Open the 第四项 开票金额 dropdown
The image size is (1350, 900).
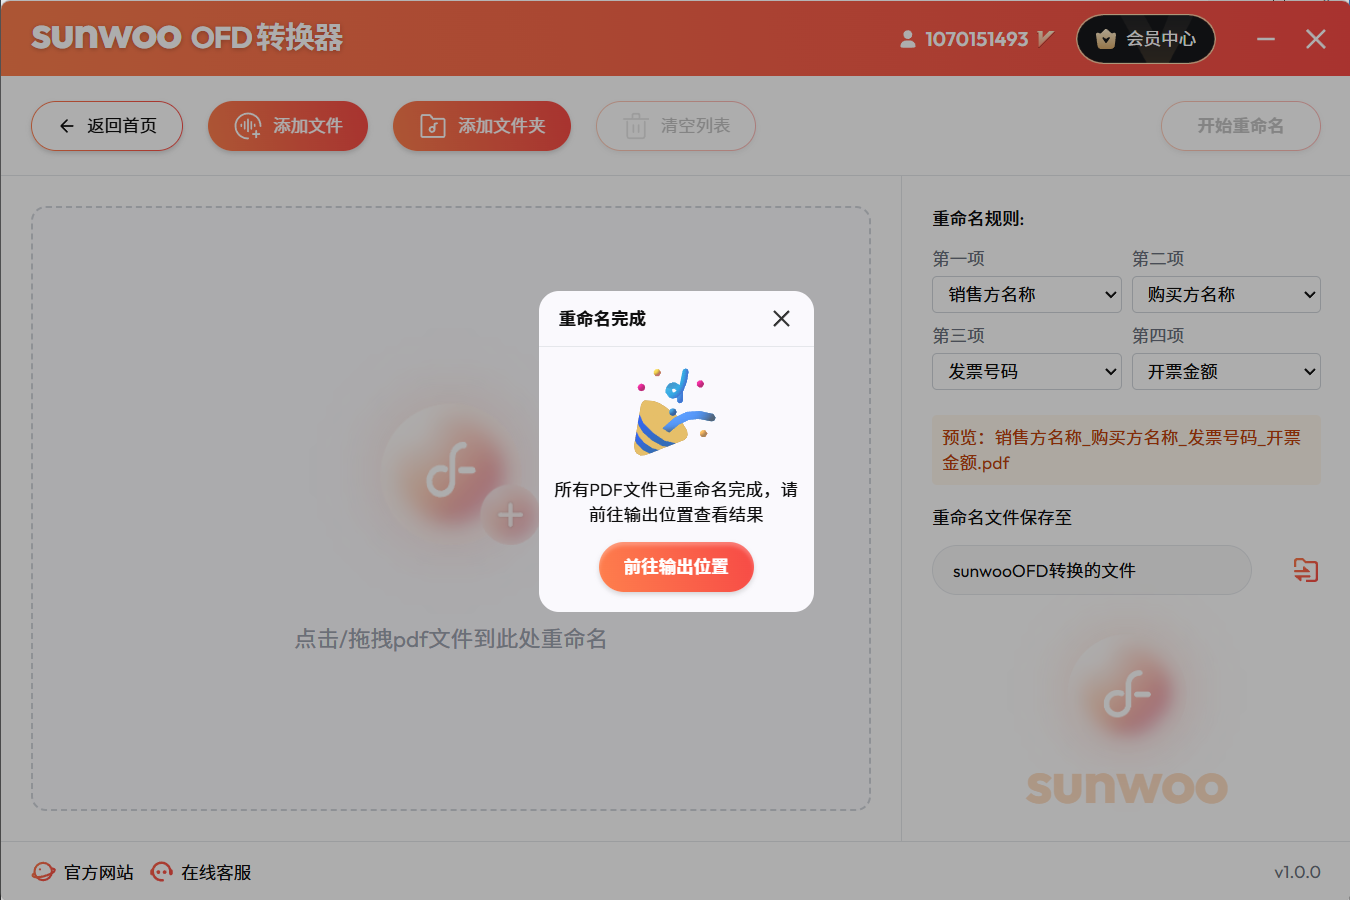tap(1226, 371)
